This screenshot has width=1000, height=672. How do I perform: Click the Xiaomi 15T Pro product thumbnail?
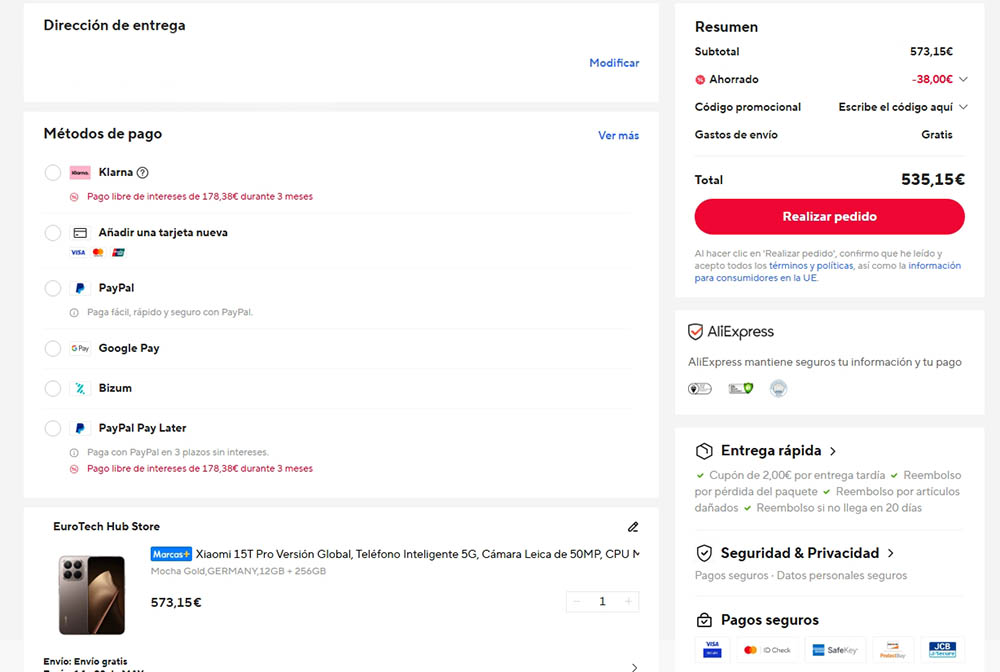(x=92, y=595)
